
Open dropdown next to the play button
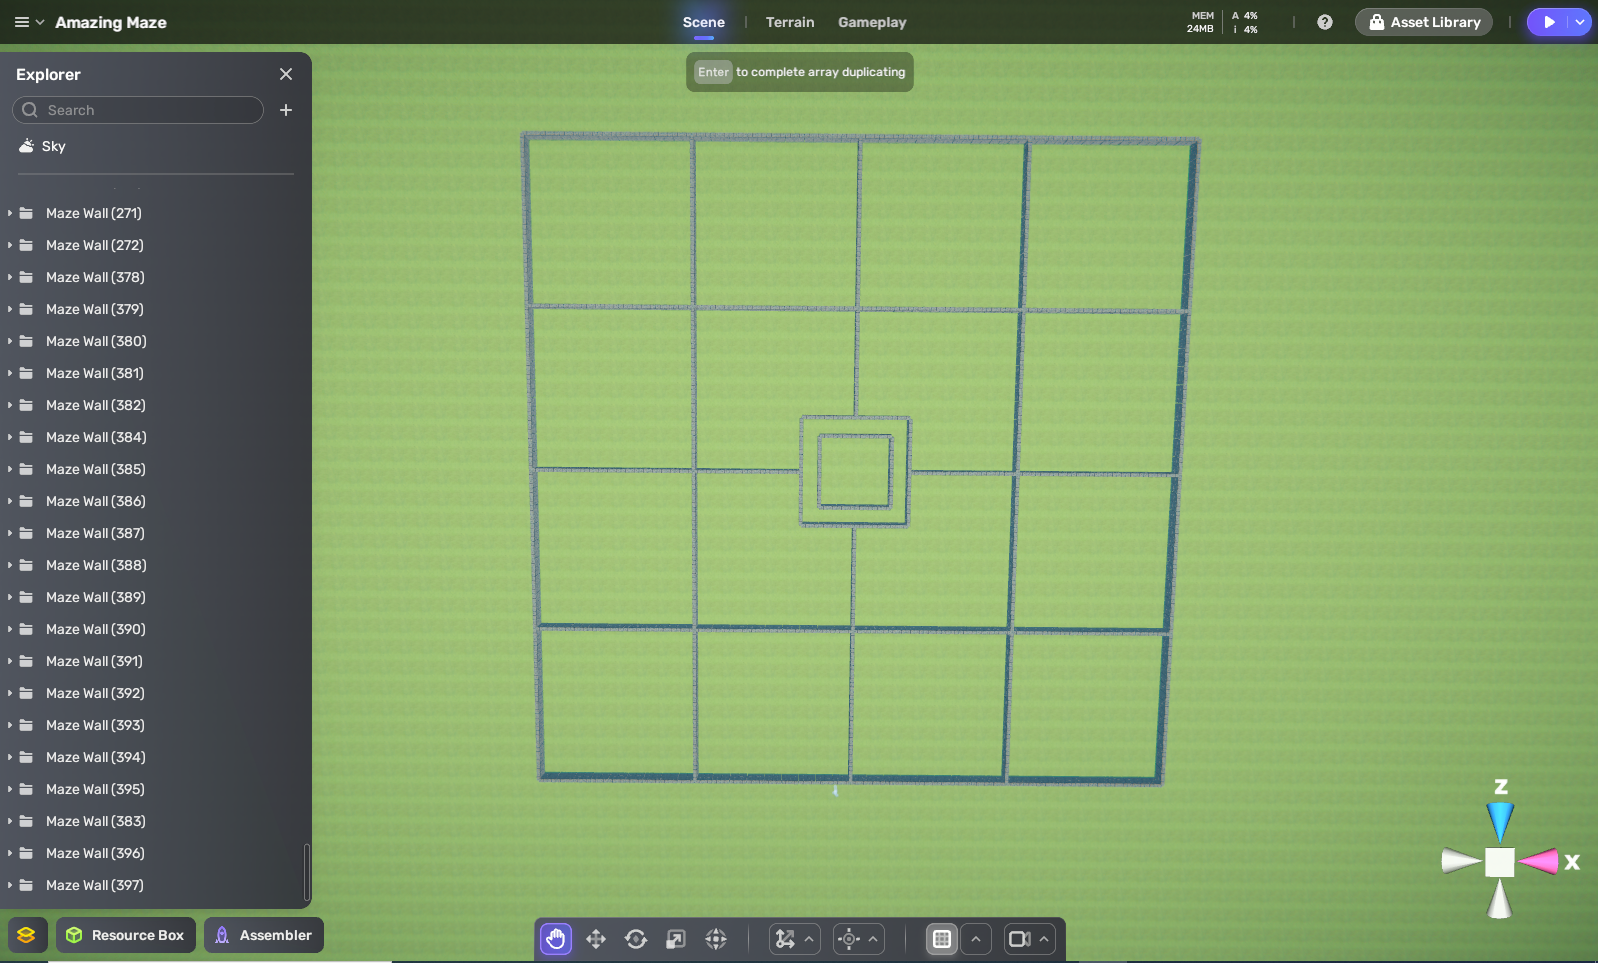tap(1580, 22)
